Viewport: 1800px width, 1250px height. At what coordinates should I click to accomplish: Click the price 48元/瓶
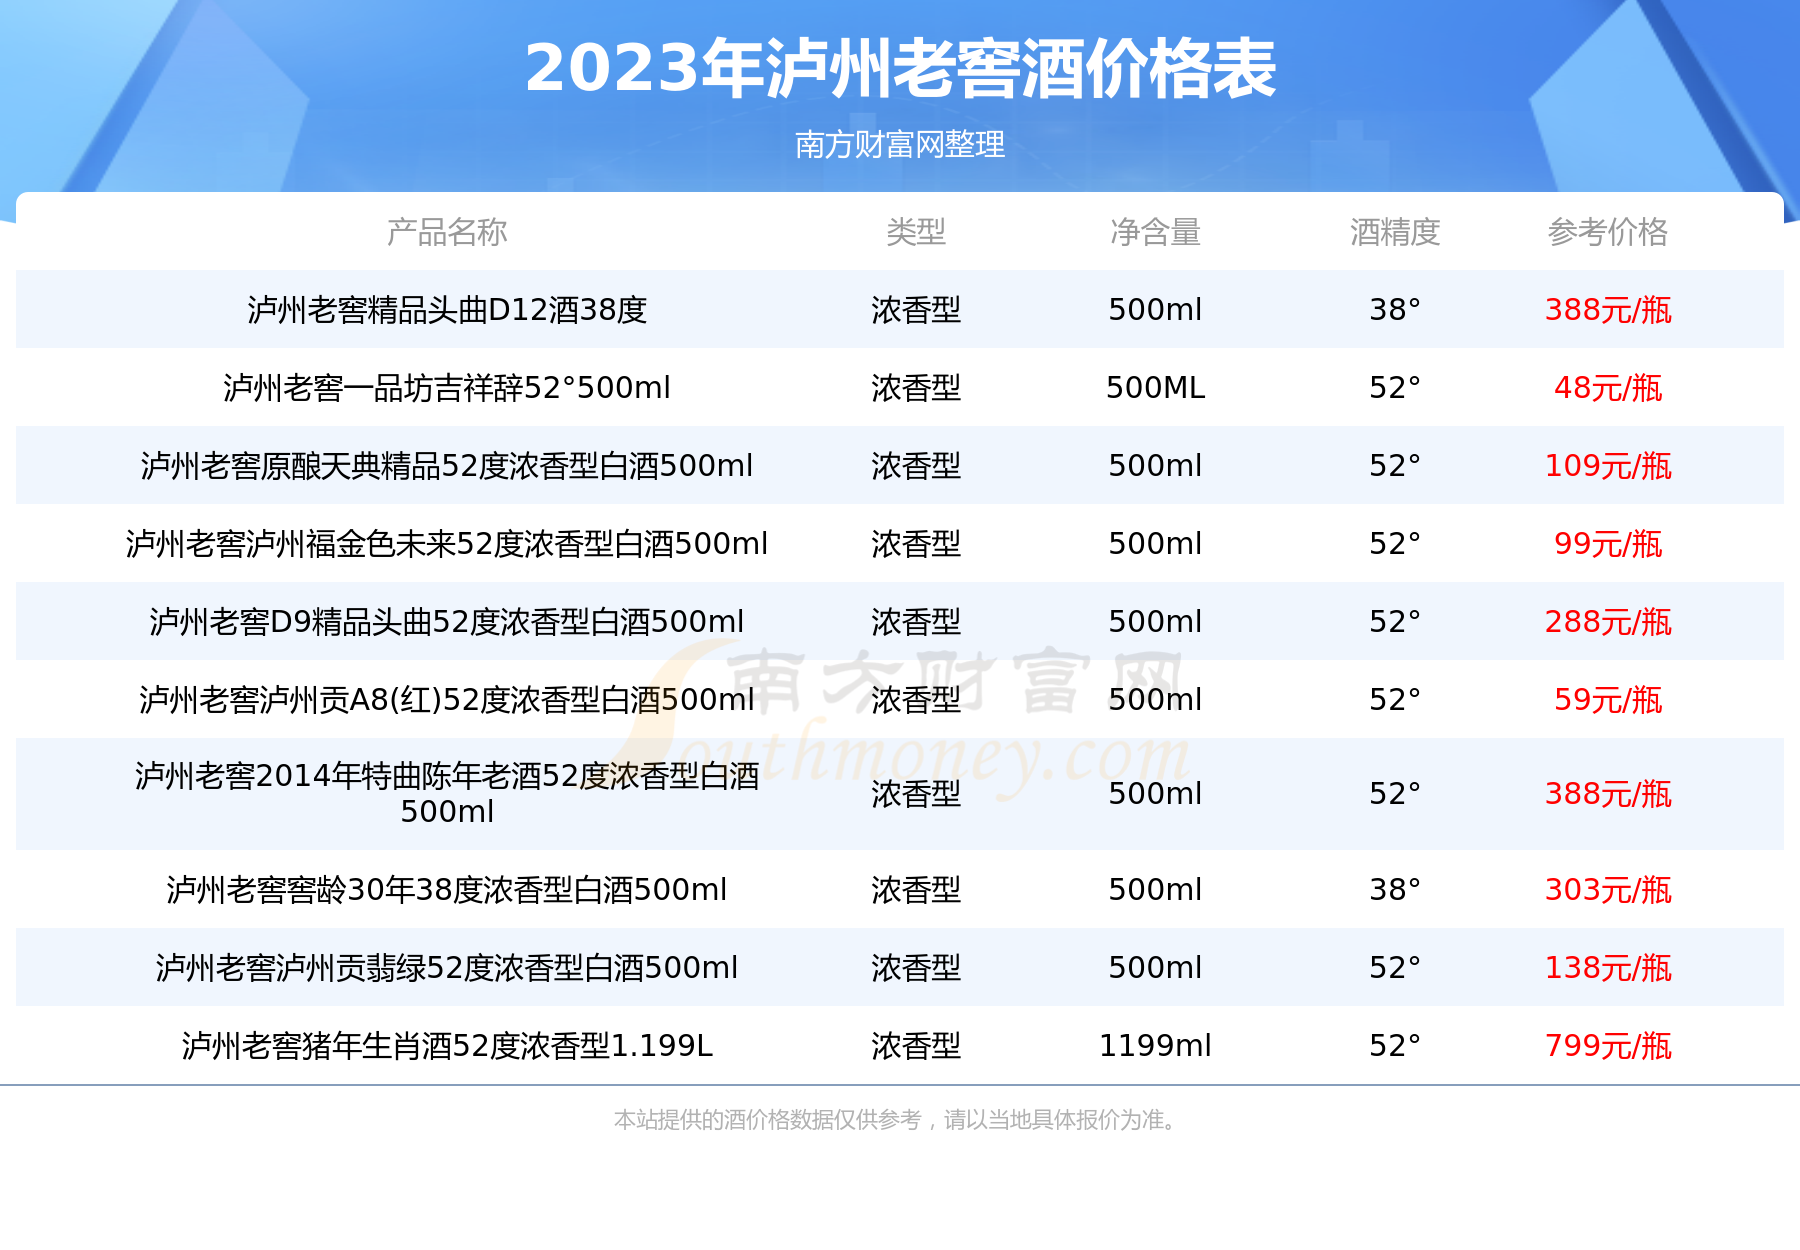tap(1608, 388)
